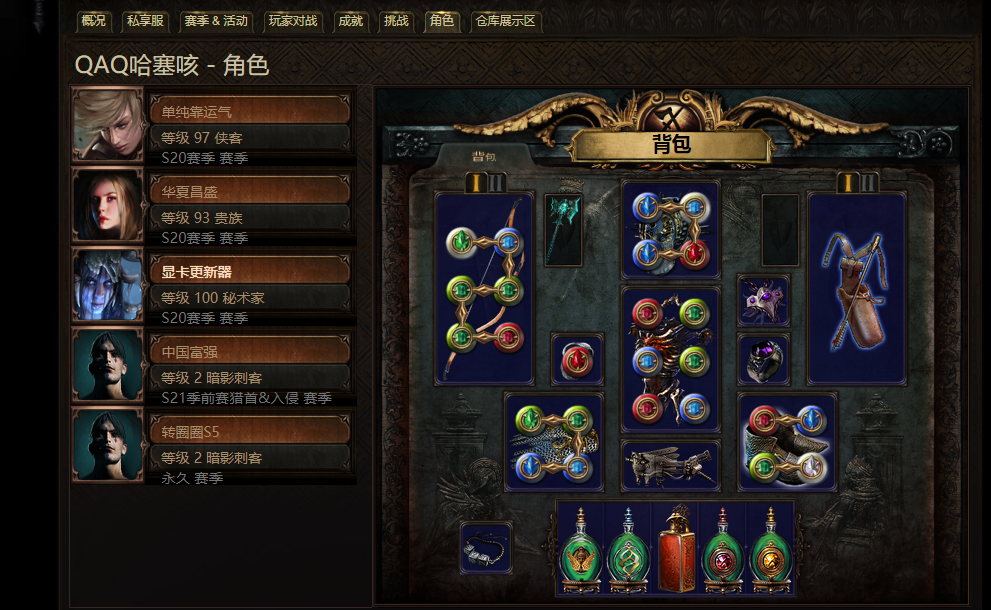The height and width of the screenshot is (610, 991).
Task: Select the red flask in the flask bar
Action: pyautogui.click(x=676, y=549)
